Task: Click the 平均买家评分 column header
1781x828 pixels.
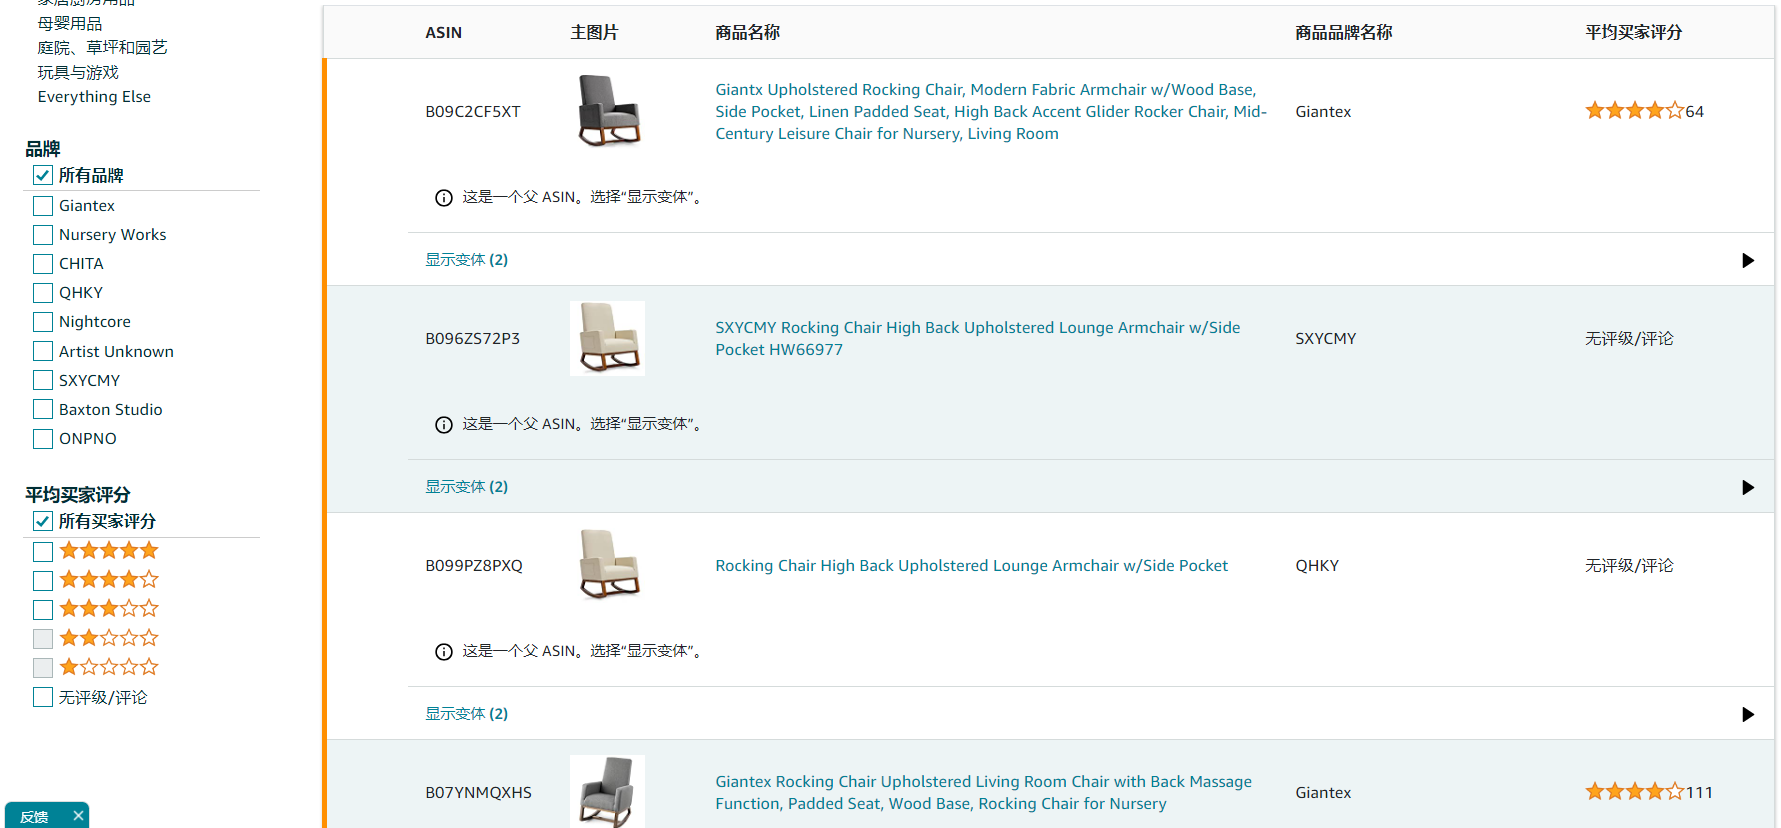Action: pos(1634,33)
